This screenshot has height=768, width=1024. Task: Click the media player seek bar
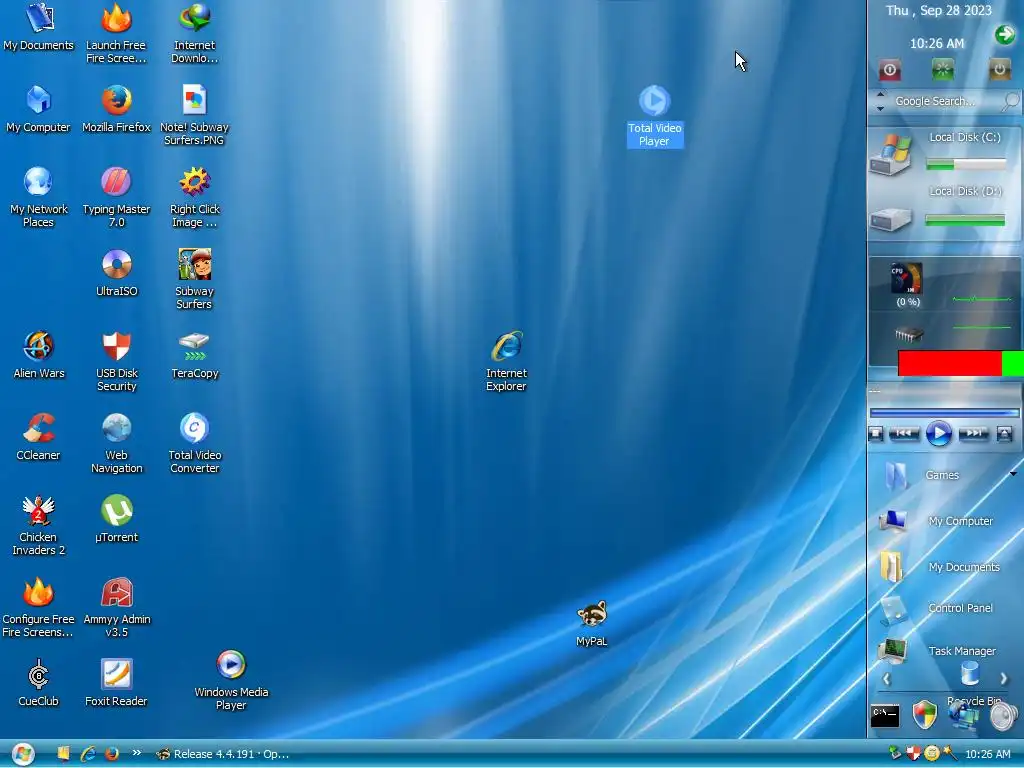[x=944, y=413]
